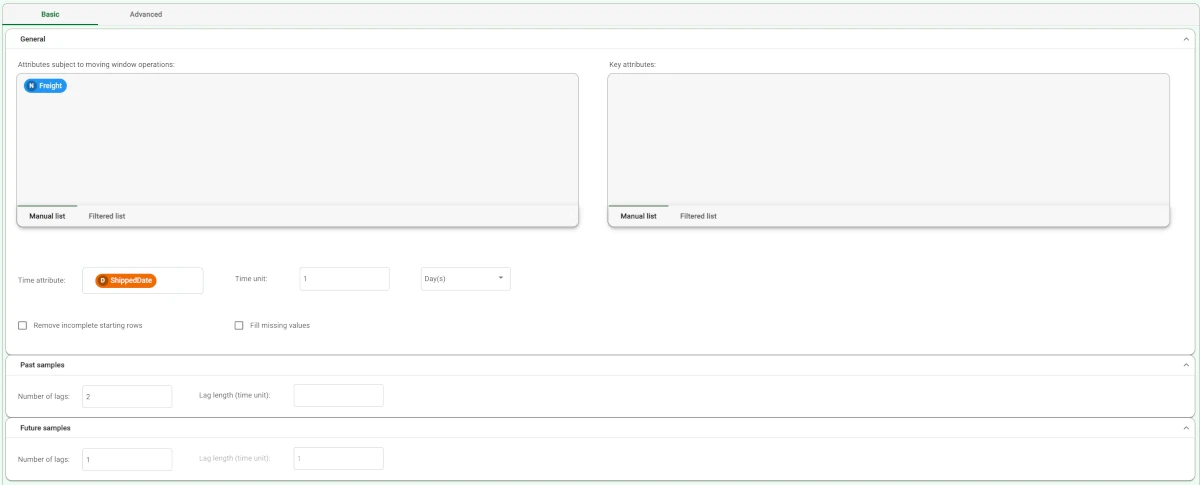Click Past samples Number of lags field

127,397
